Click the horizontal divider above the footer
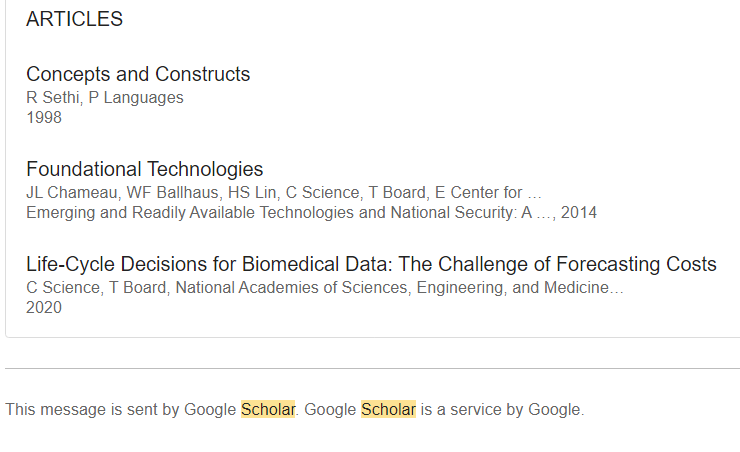The width and height of the screenshot is (740, 452). [372, 368]
